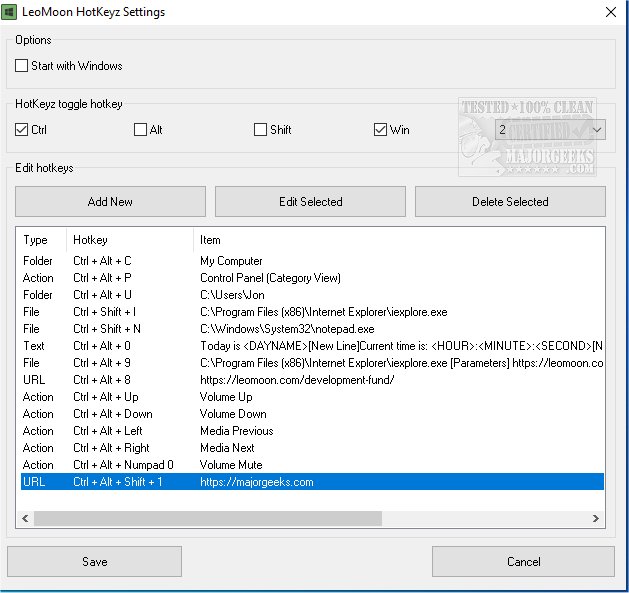This screenshot has height=593, width=629.
Task: Cancel the settings dialog
Action: coord(523,561)
